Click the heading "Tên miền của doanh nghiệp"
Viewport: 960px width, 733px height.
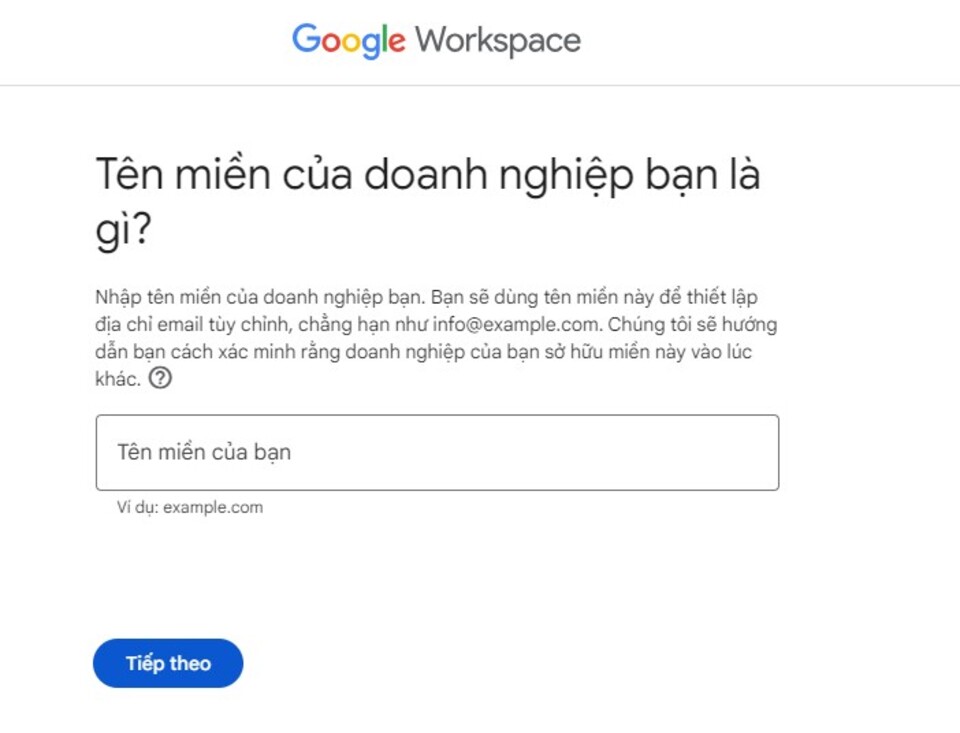pyautogui.click(x=427, y=175)
